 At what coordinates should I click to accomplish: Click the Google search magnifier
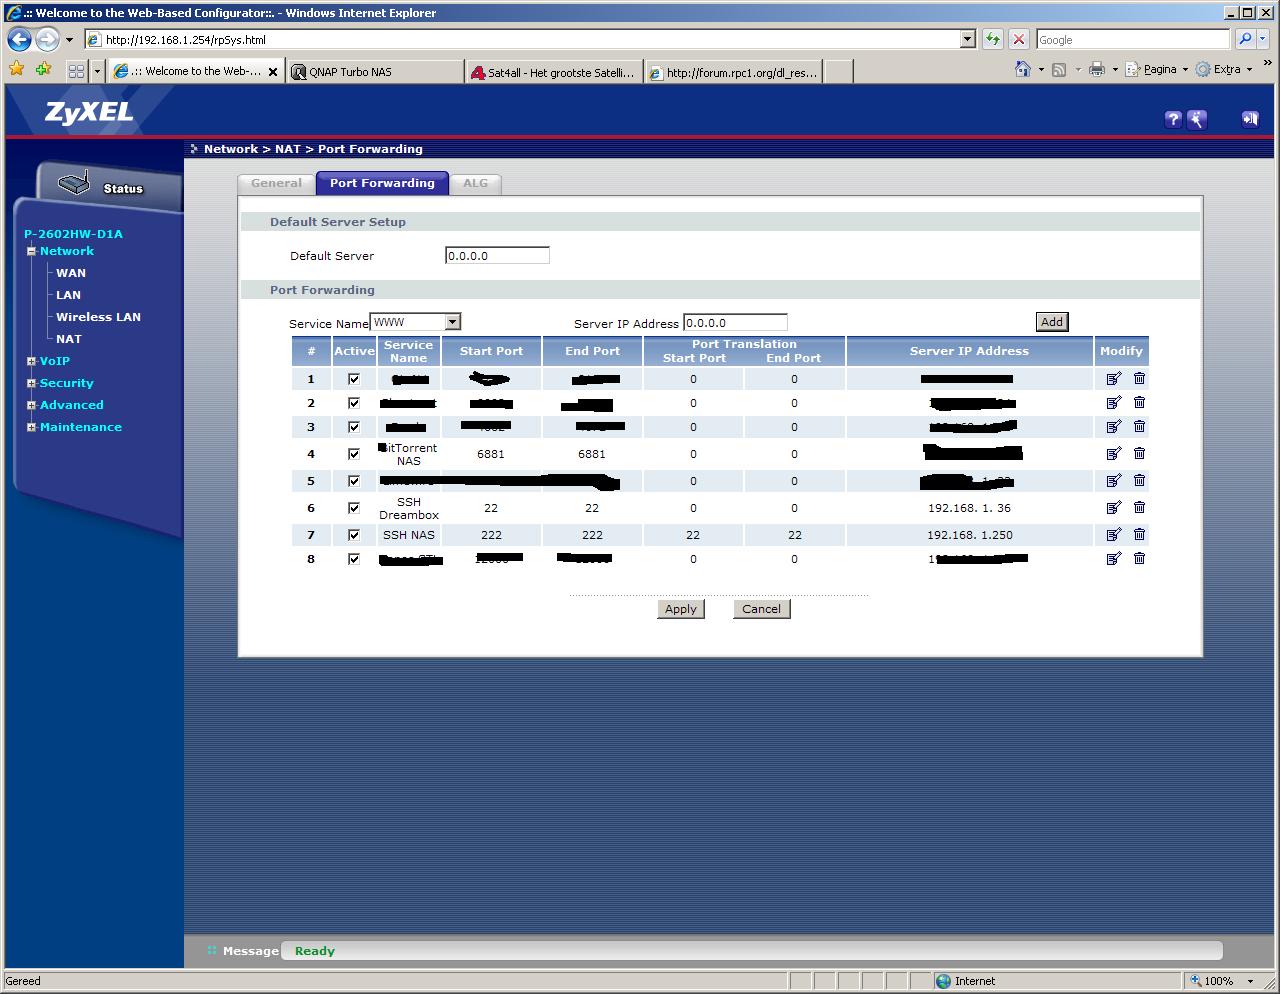(1245, 39)
